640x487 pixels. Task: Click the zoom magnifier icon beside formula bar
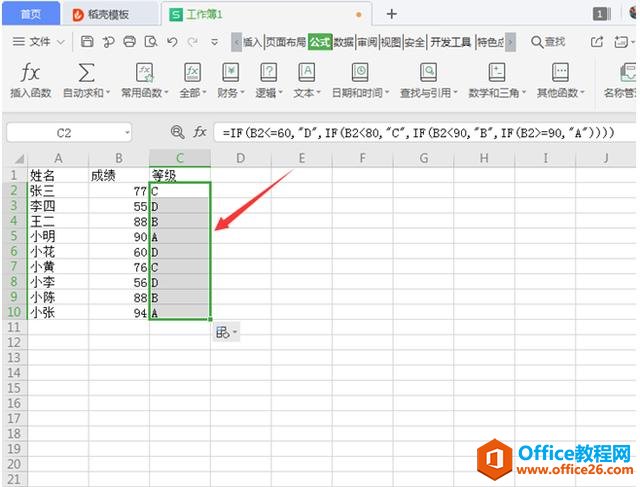[x=178, y=132]
